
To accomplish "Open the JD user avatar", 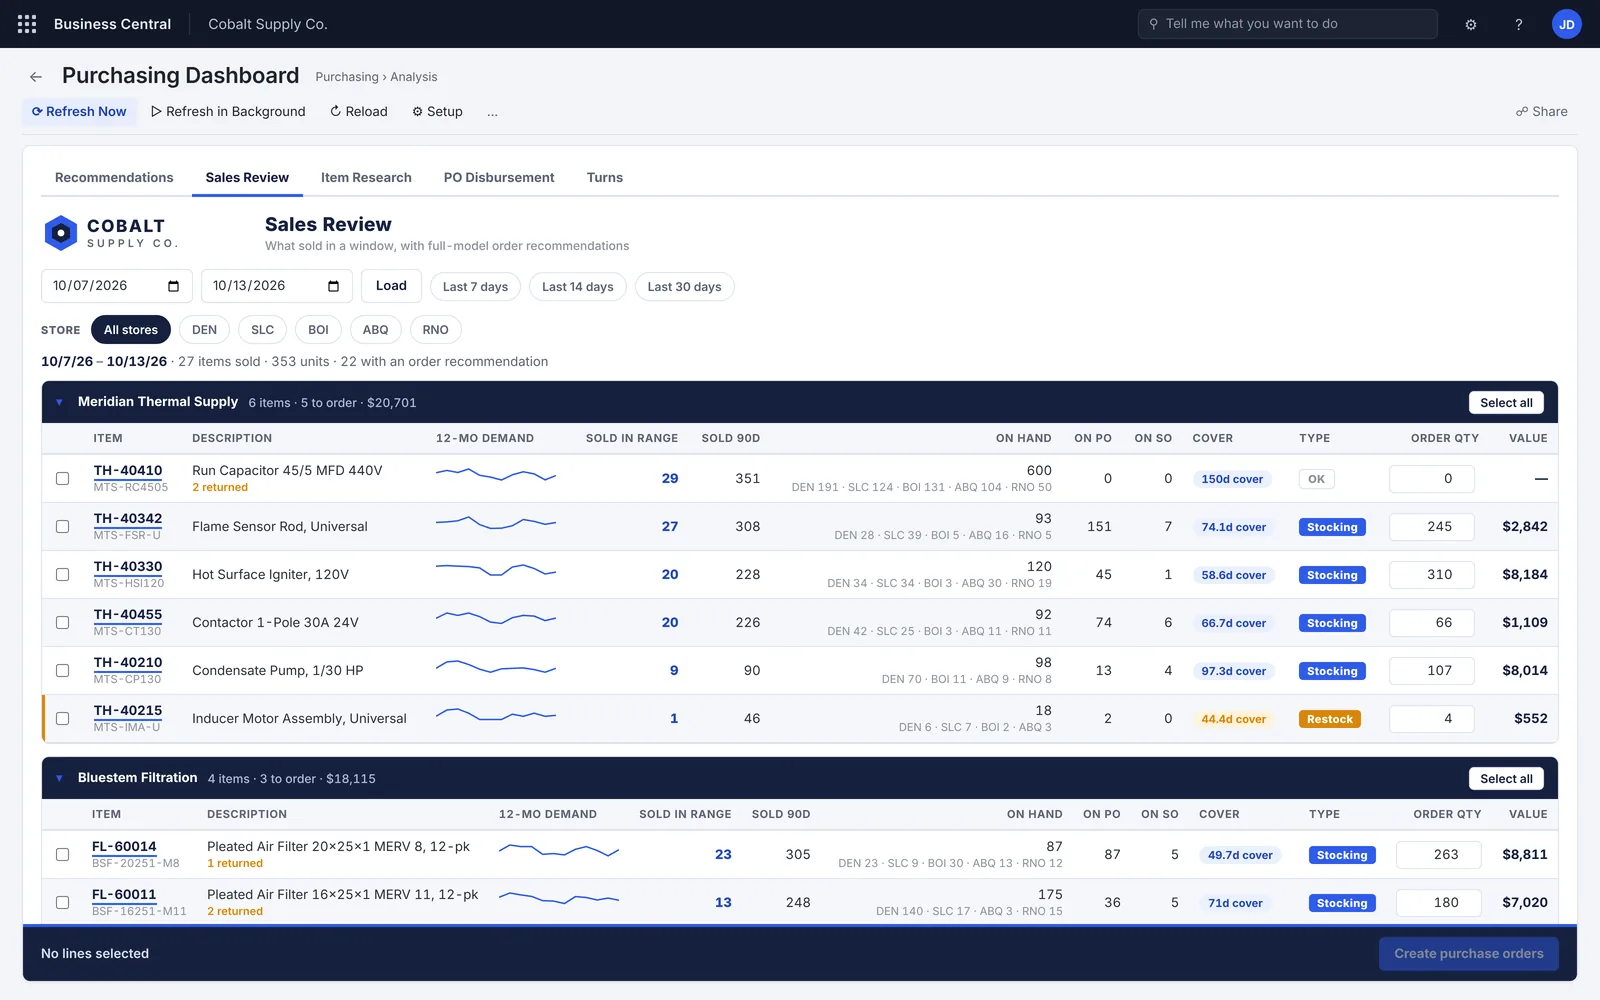I will pos(1566,24).
